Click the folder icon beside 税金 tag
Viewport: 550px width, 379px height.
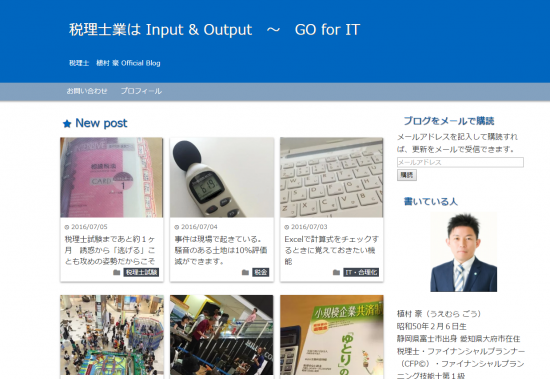pyautogui.click(x=246, y=272)
